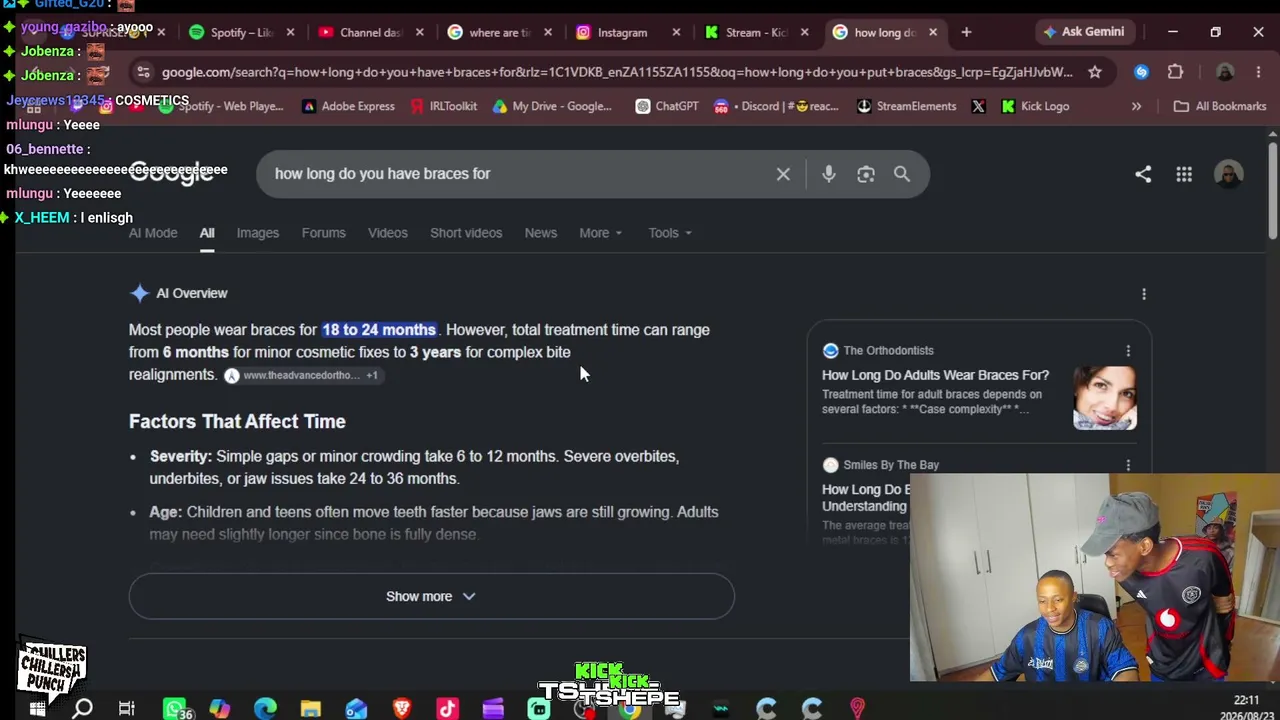Open Outlook from the taskbar
Viewport: 1280px width, 720px height.
pos(356,709)
